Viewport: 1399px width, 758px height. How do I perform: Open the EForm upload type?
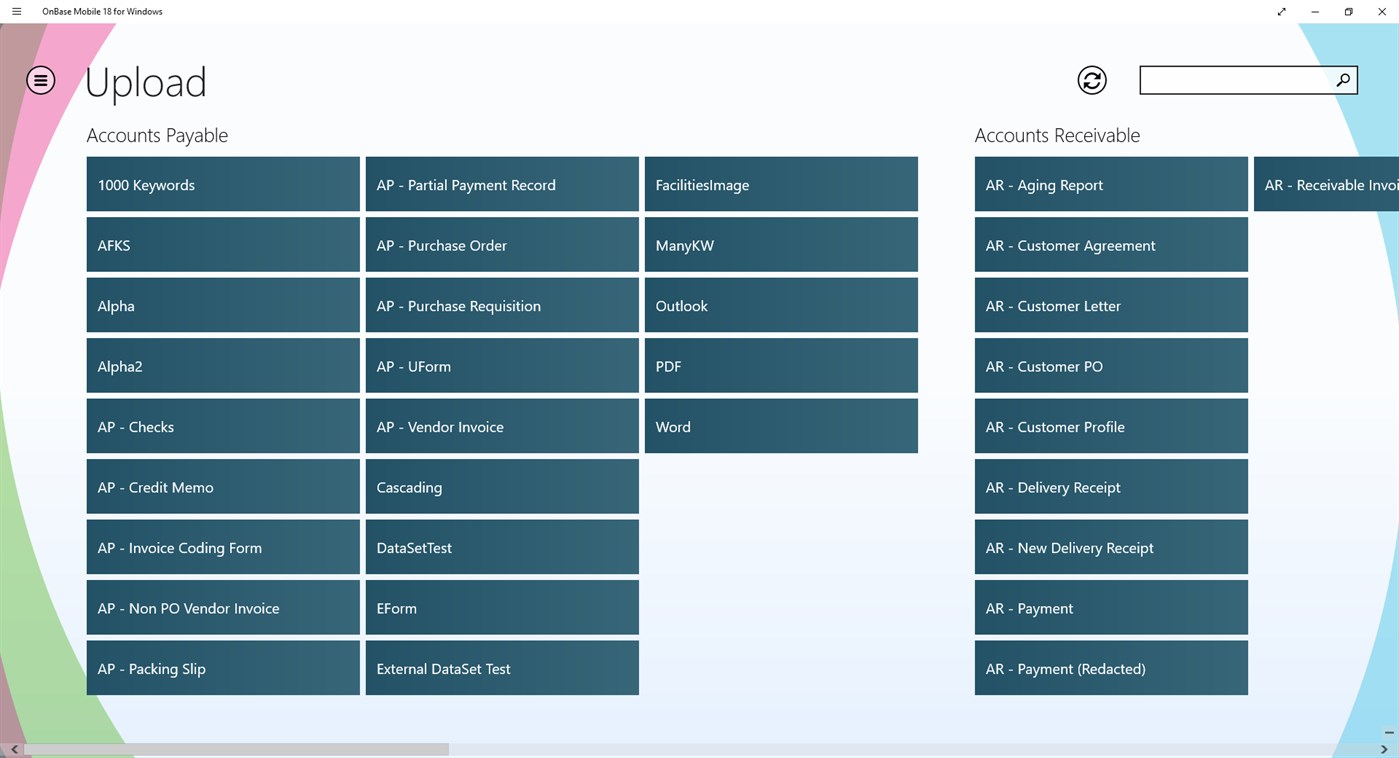pyautogui.click(x=501, y=607)
